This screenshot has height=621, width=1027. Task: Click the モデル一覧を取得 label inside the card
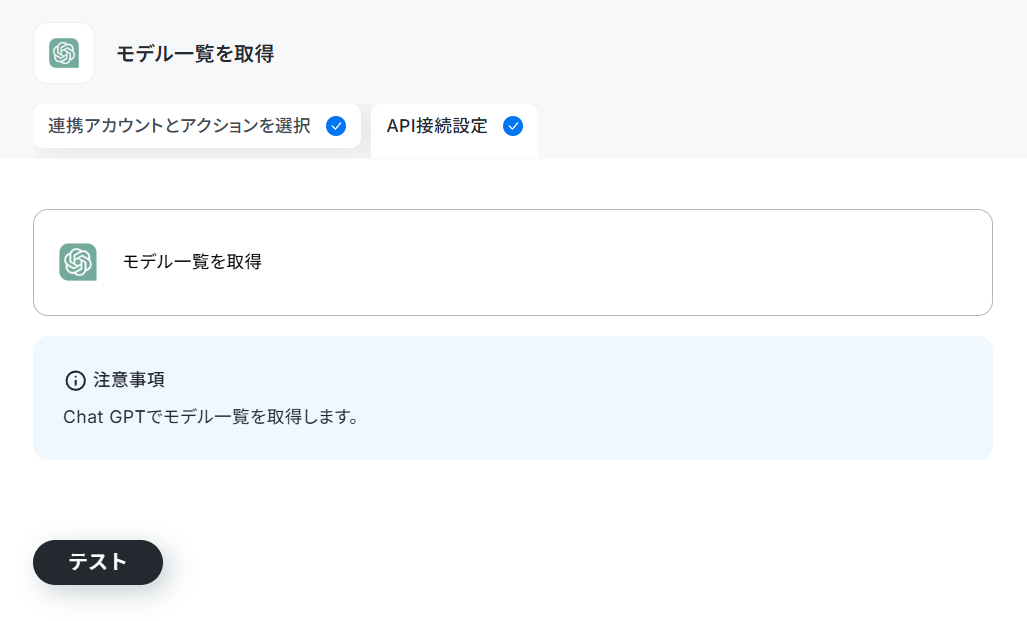pyautogui.click(x=193, y=262)
